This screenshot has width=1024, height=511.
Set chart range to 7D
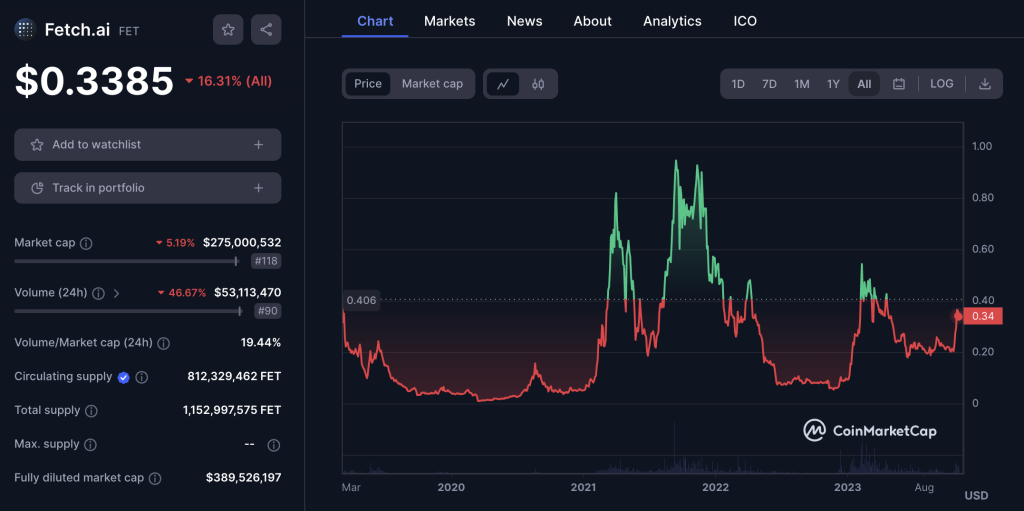tap(769, 84)
